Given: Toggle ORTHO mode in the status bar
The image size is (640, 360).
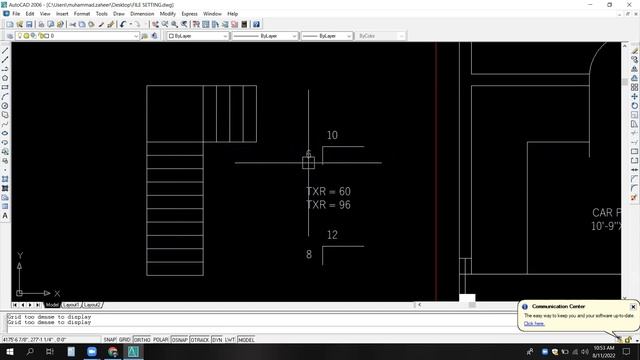Looking at the screenshot, I should pyautogui.click(x=142, y=340).
